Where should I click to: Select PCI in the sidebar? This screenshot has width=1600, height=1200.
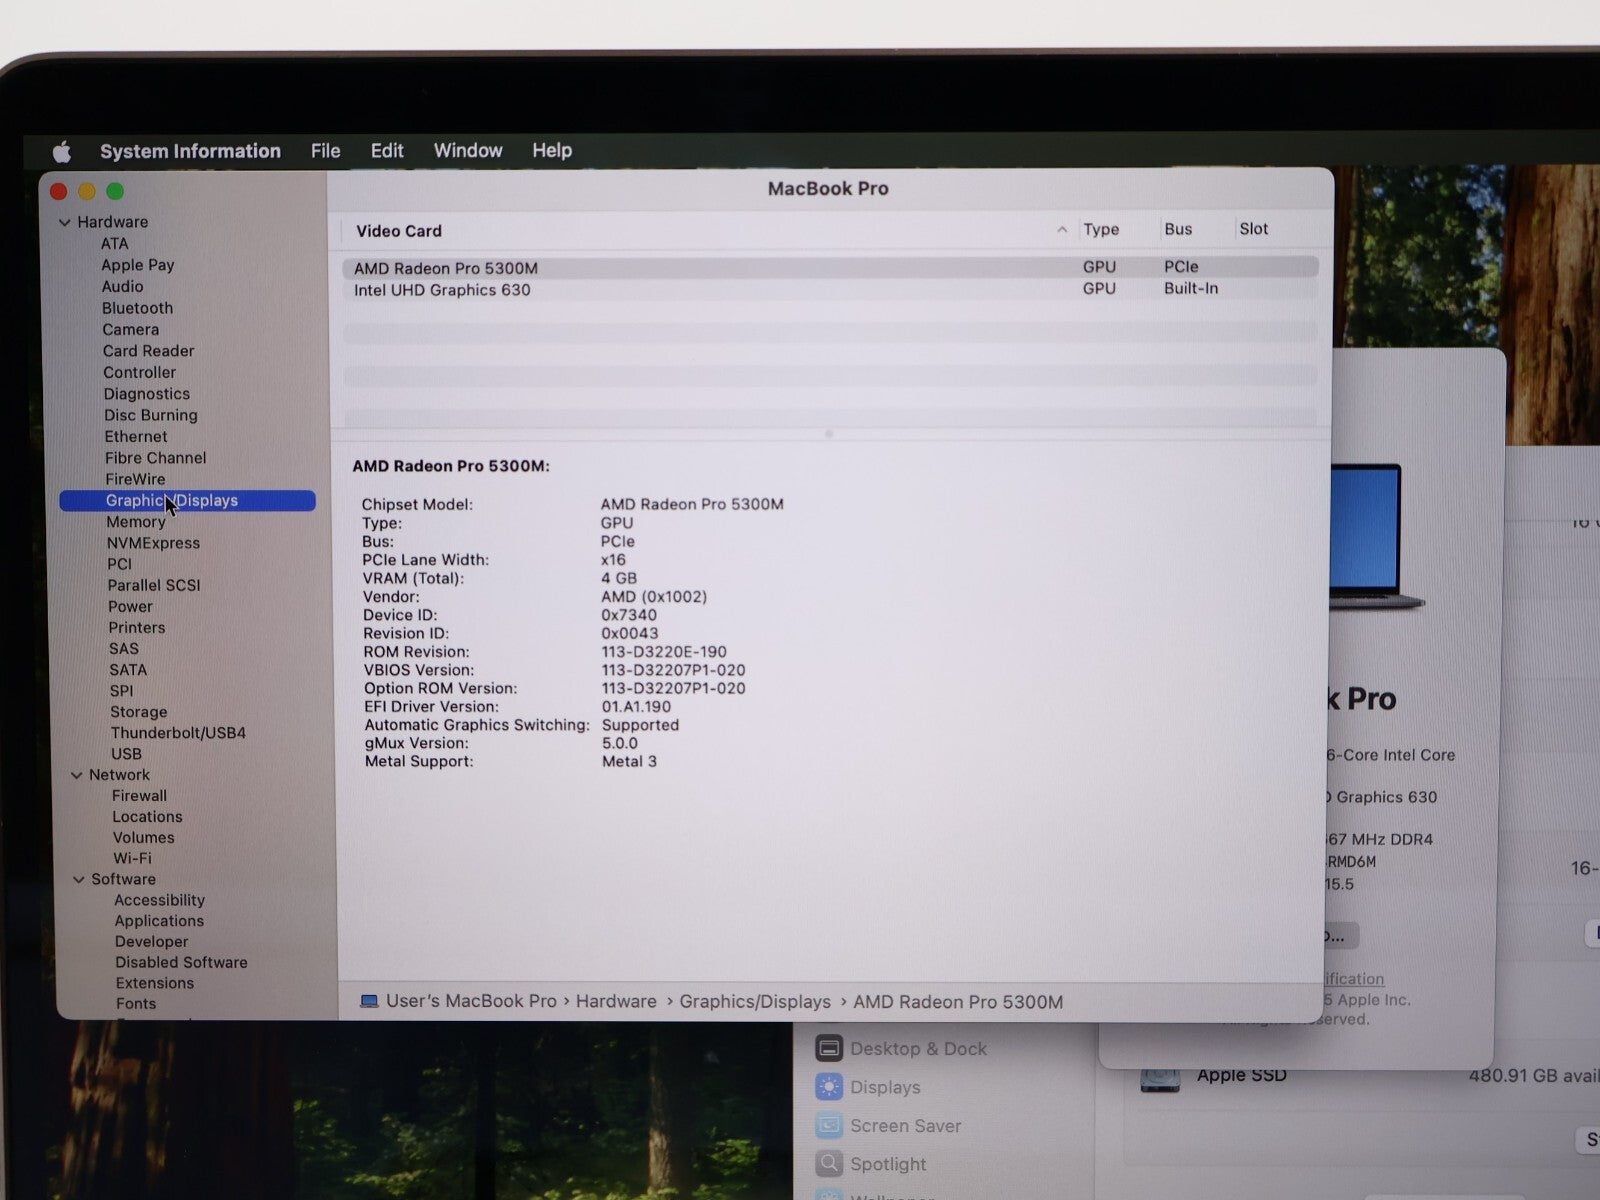click(119, 564)
